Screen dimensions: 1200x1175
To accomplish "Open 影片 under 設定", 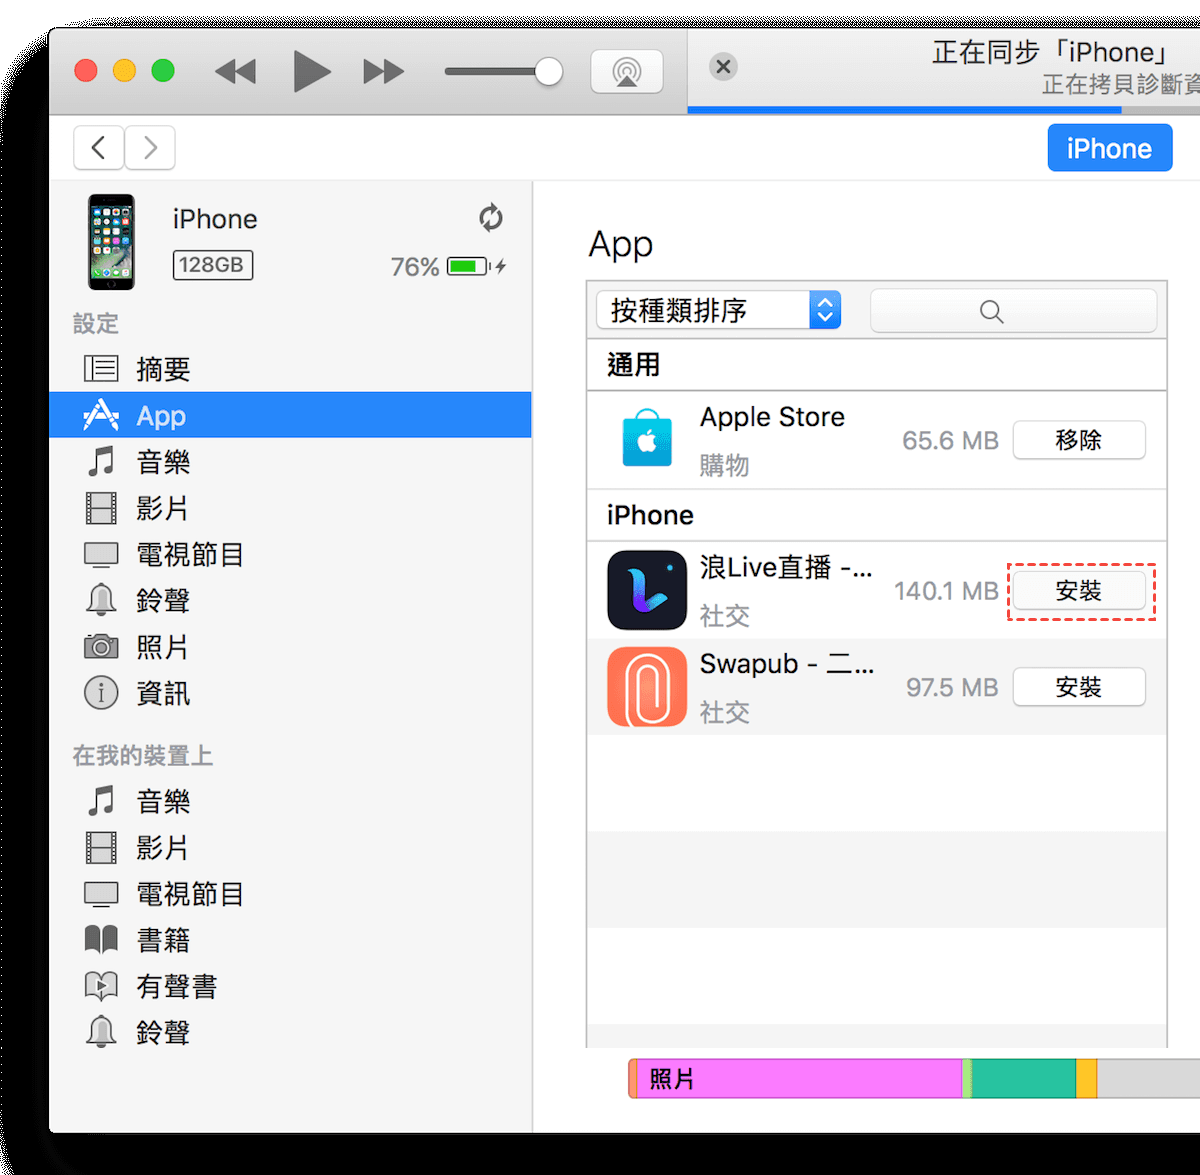I will (290, 508).
